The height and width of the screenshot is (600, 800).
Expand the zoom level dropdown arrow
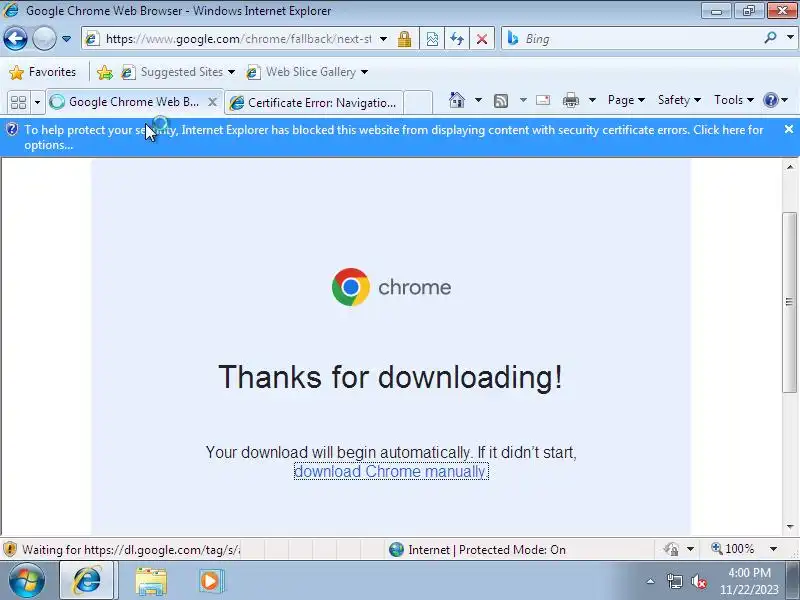[x=773, y=549]
